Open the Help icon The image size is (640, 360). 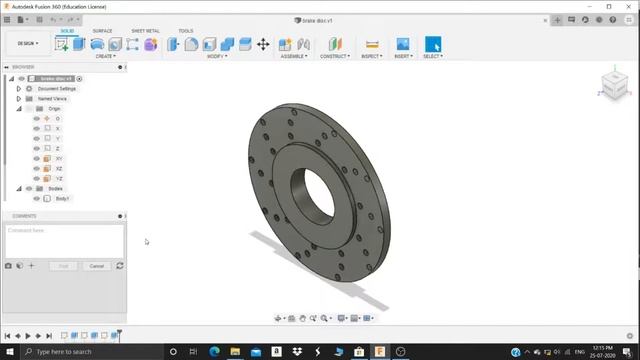(x=613, y=20)
